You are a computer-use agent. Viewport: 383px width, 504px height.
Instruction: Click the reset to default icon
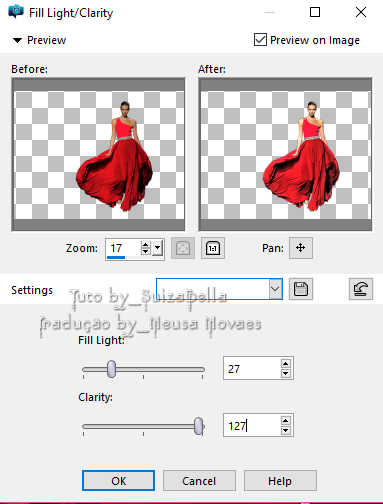[361, 289]
